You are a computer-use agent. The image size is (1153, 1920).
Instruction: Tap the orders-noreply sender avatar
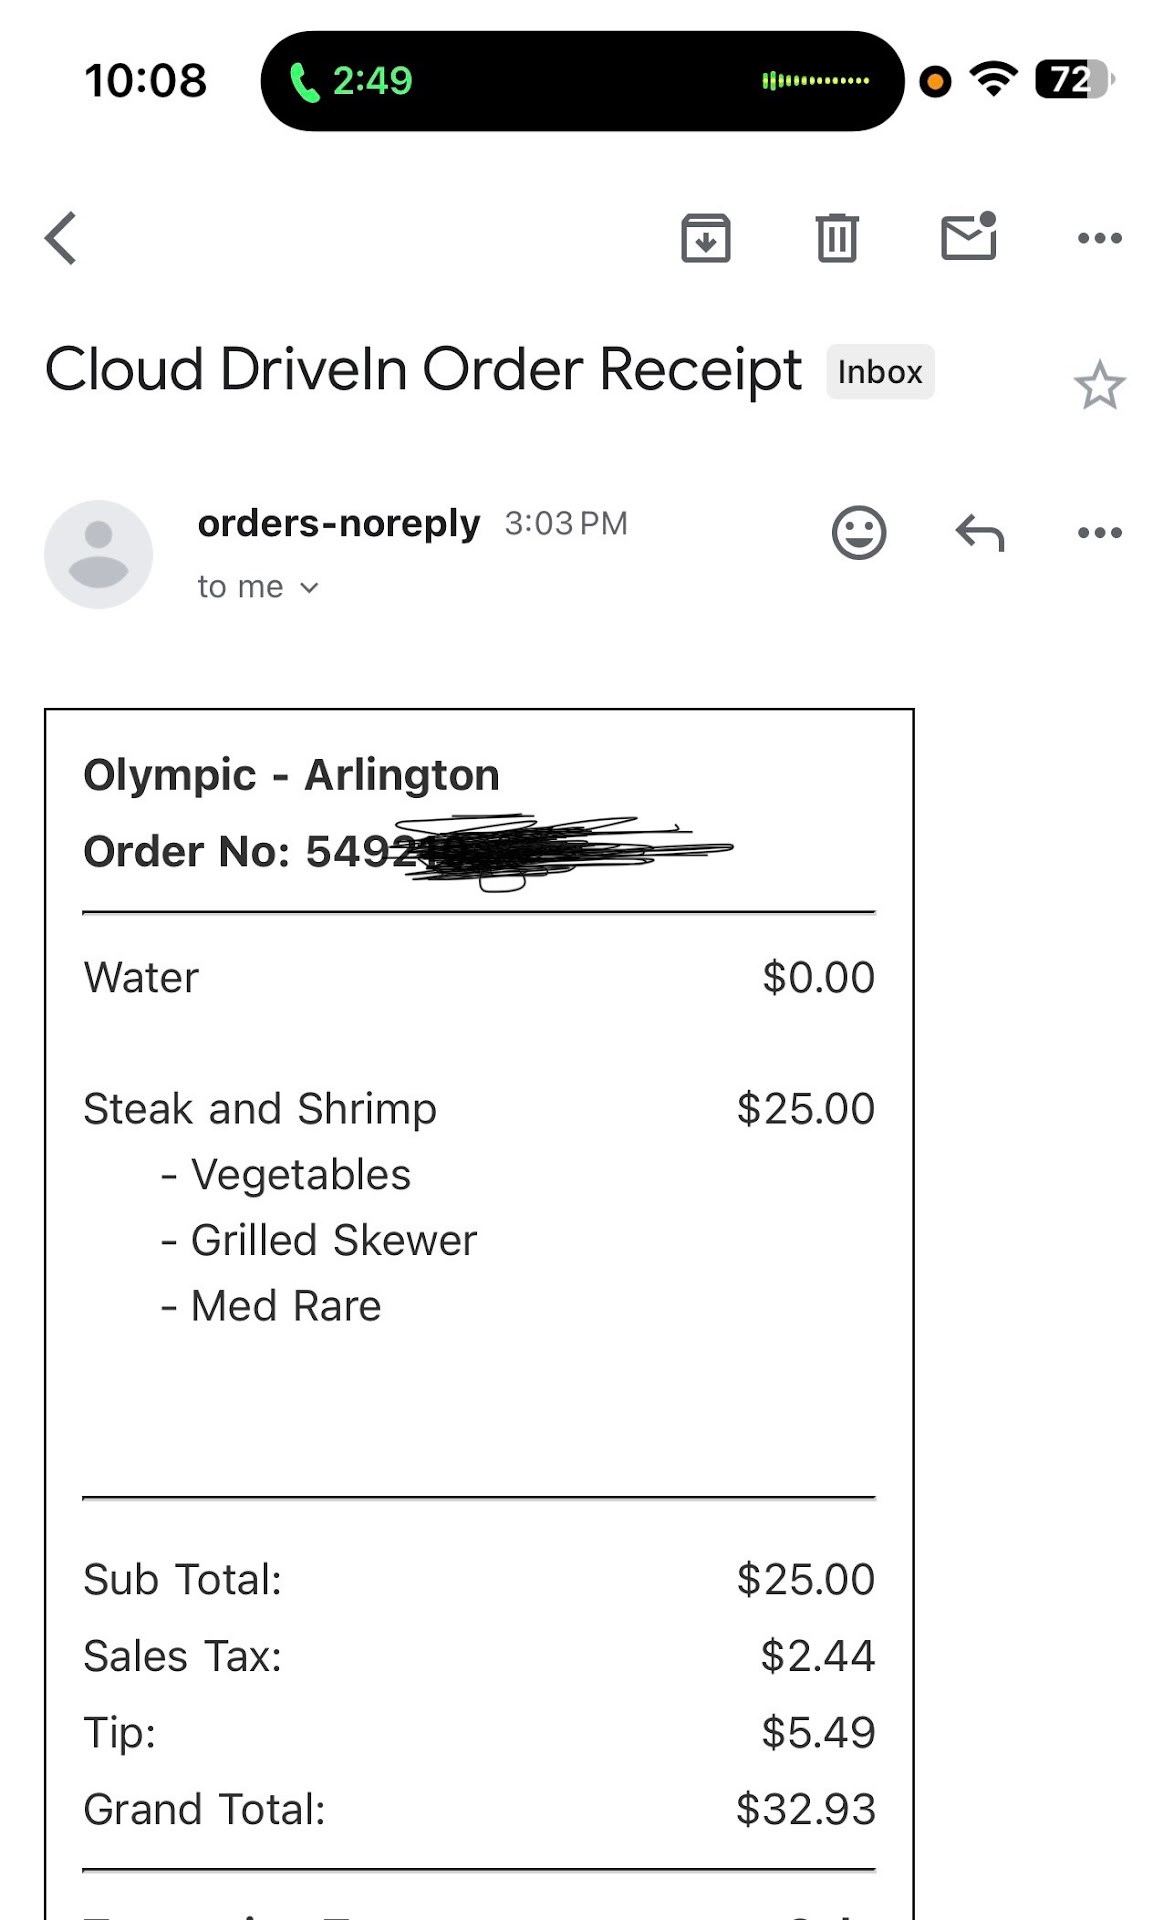coord(98,554)
